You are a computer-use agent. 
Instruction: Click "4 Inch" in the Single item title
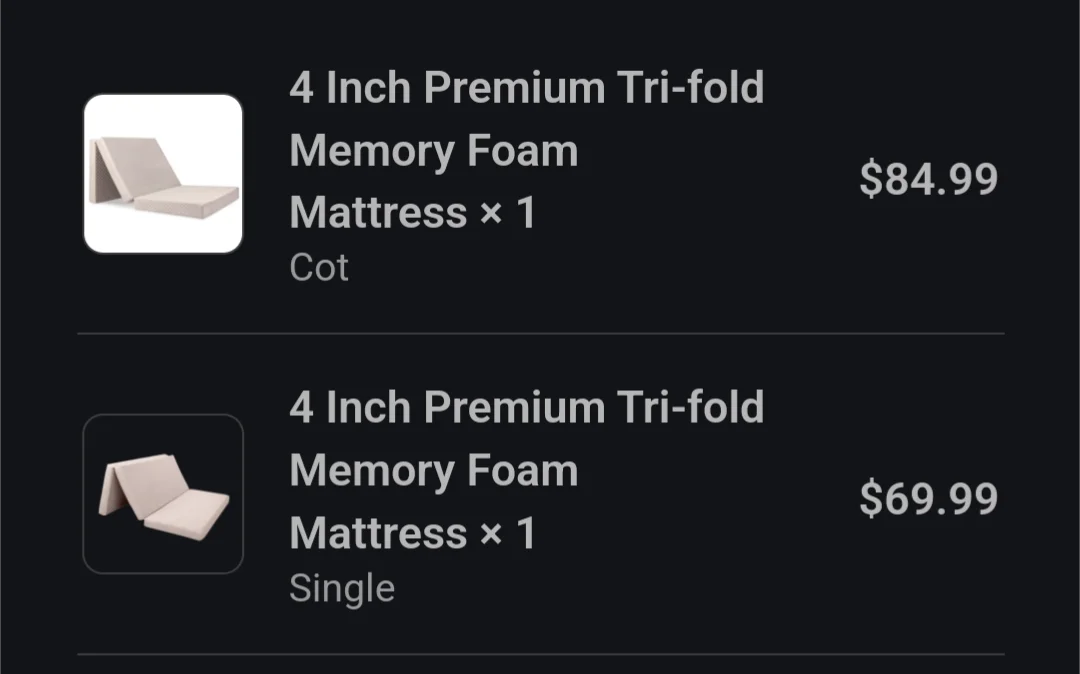350,408
